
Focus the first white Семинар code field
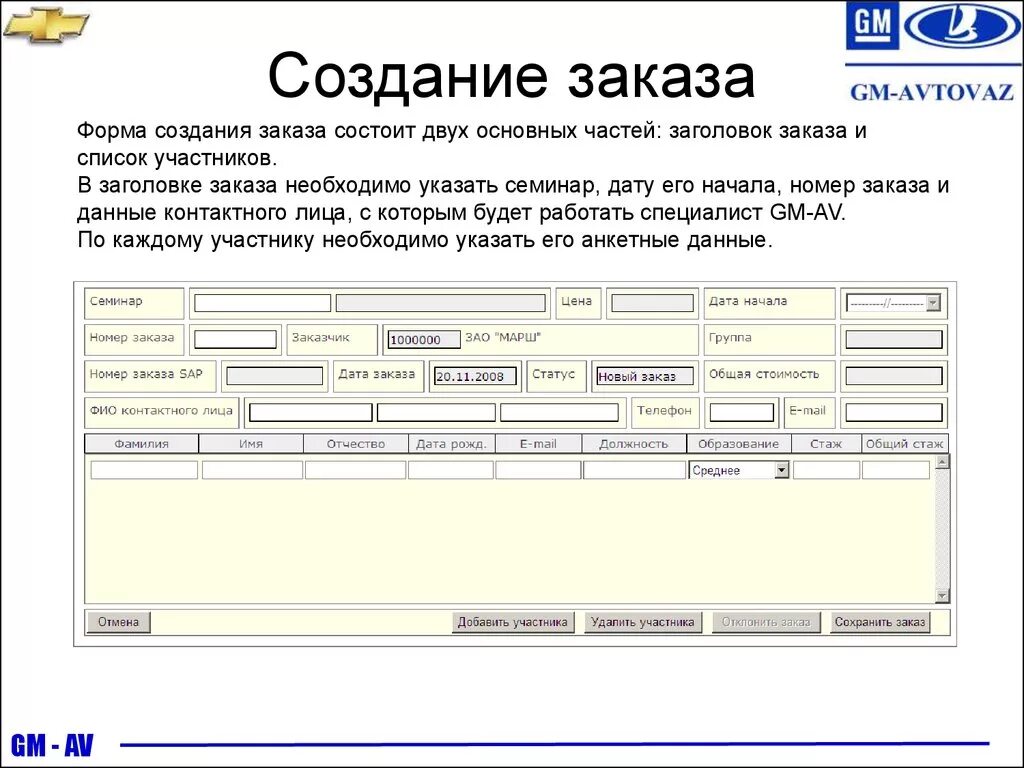coord(263,303)
